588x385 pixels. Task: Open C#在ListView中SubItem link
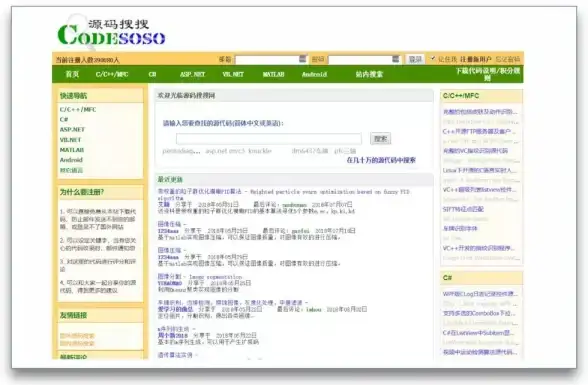click(x=478, y=333)
